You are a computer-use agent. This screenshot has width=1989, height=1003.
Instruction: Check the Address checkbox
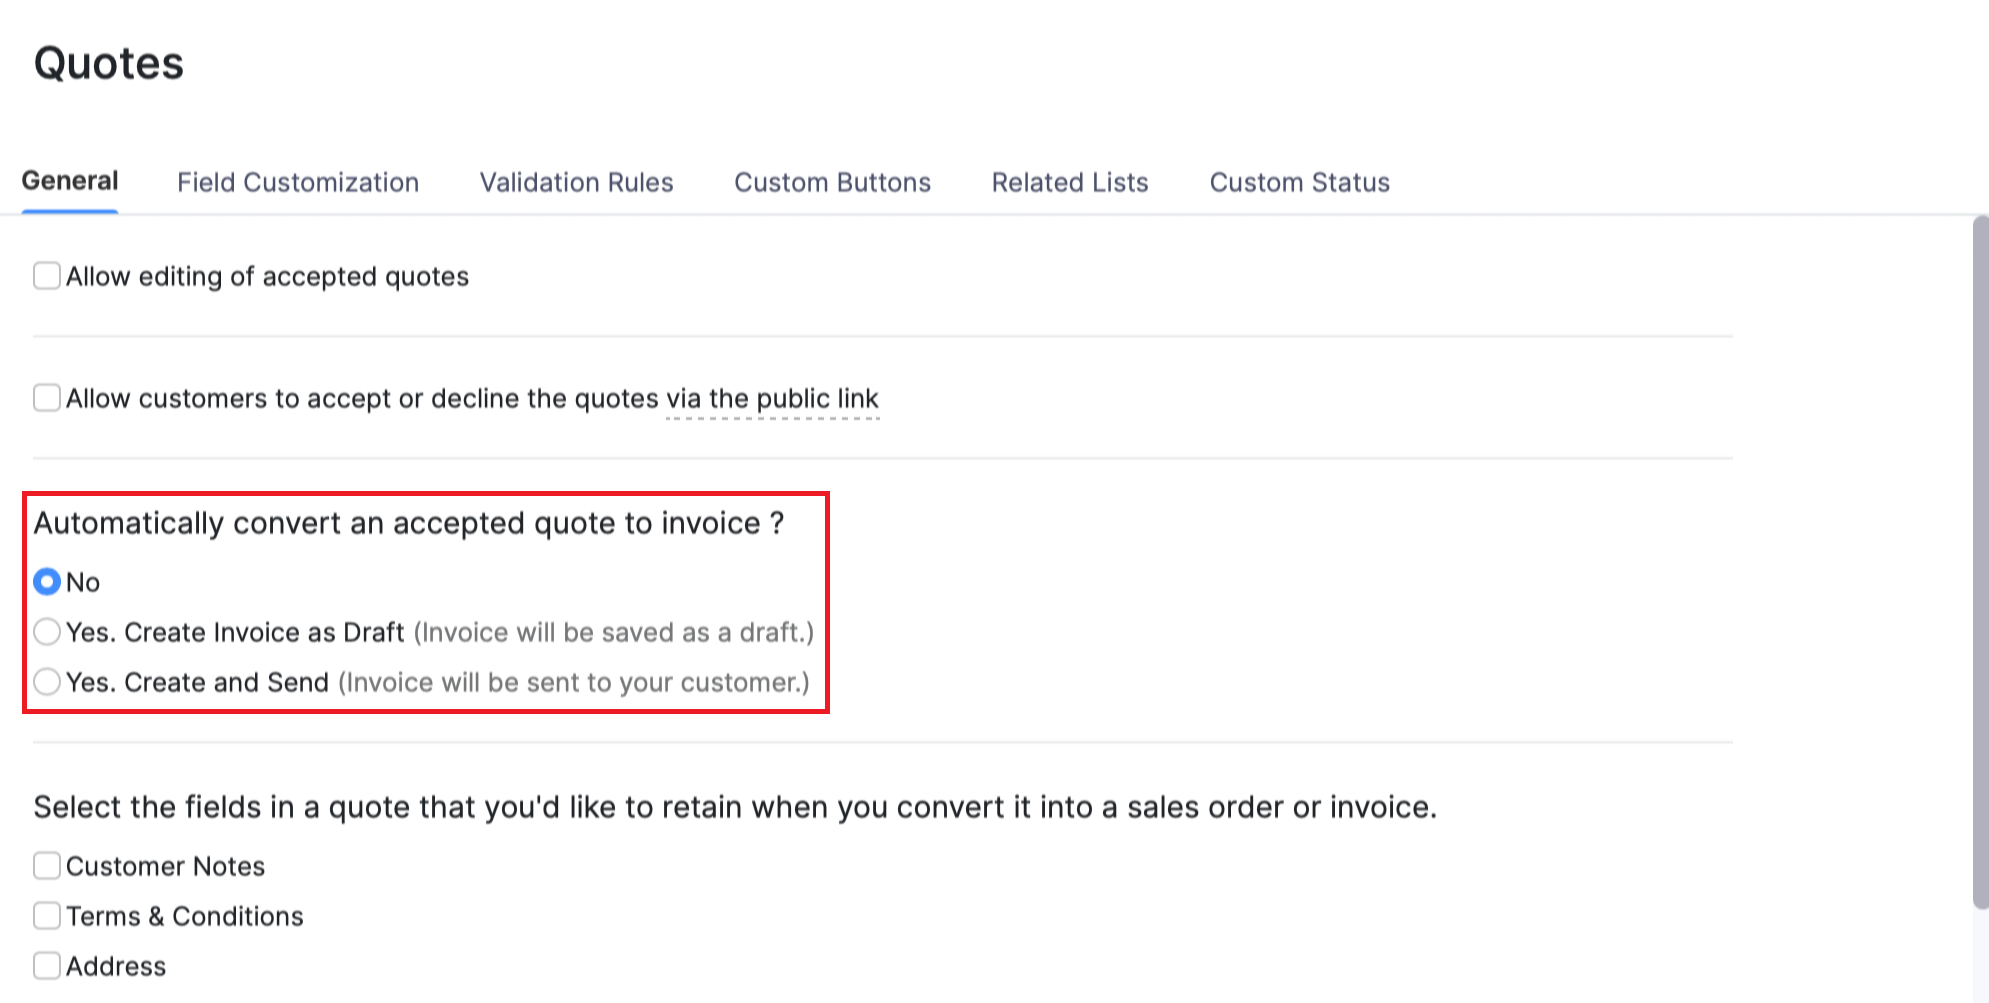(46, 964)
